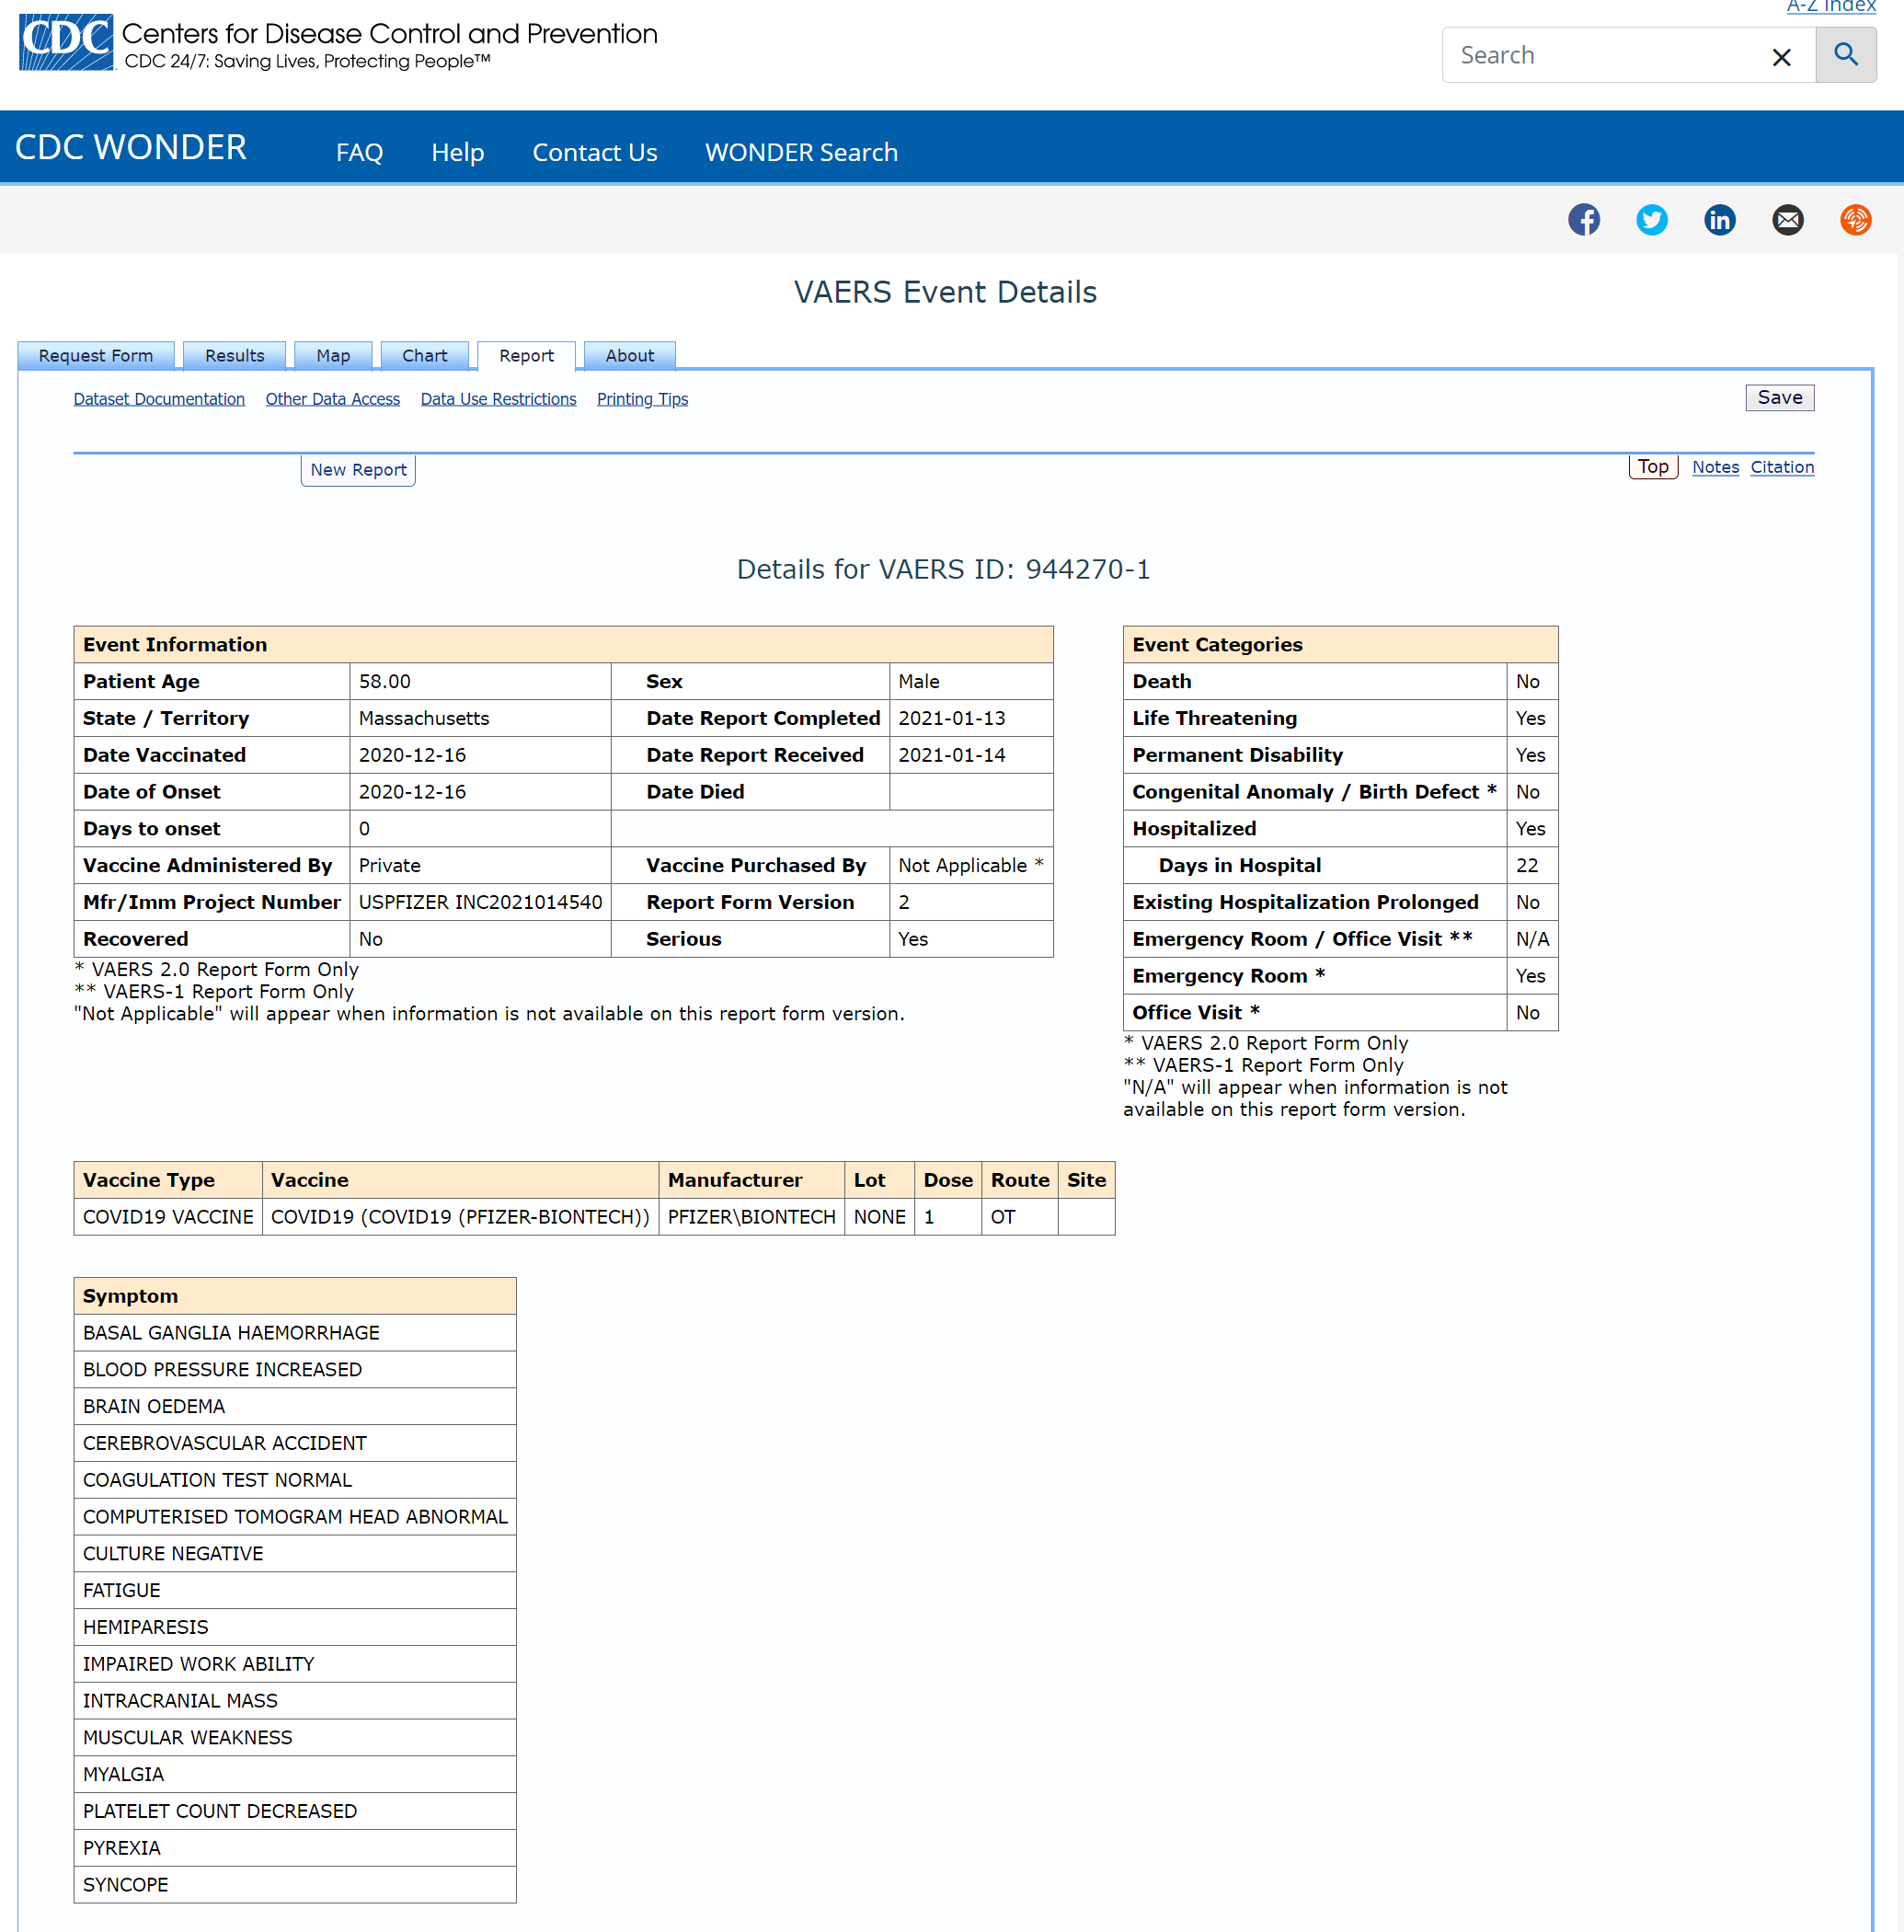Click the CDC logo
Image resolution: width=1904 pixels, height=1932 pixels.
66,42
